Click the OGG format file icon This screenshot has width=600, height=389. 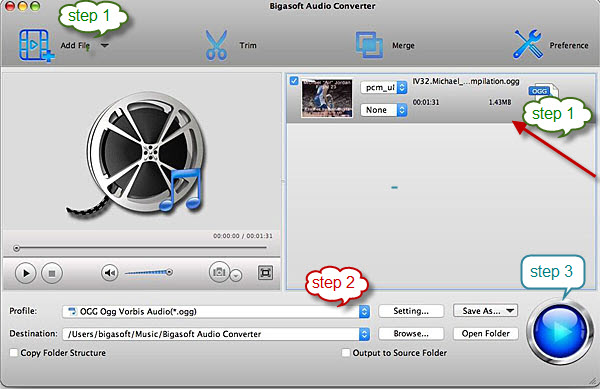click(x=543, y=91)
